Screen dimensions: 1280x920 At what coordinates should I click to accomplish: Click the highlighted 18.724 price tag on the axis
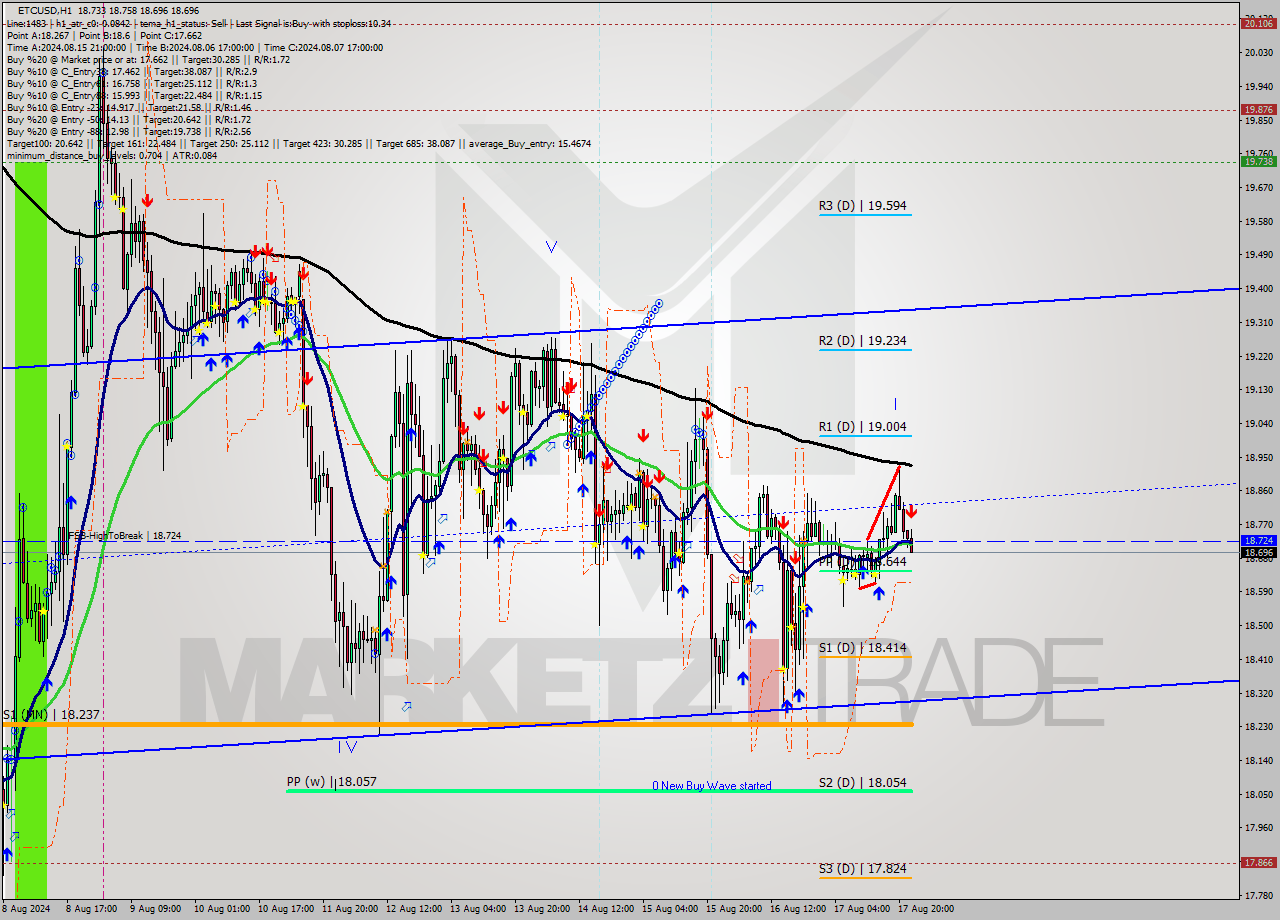coord(1258,541)
